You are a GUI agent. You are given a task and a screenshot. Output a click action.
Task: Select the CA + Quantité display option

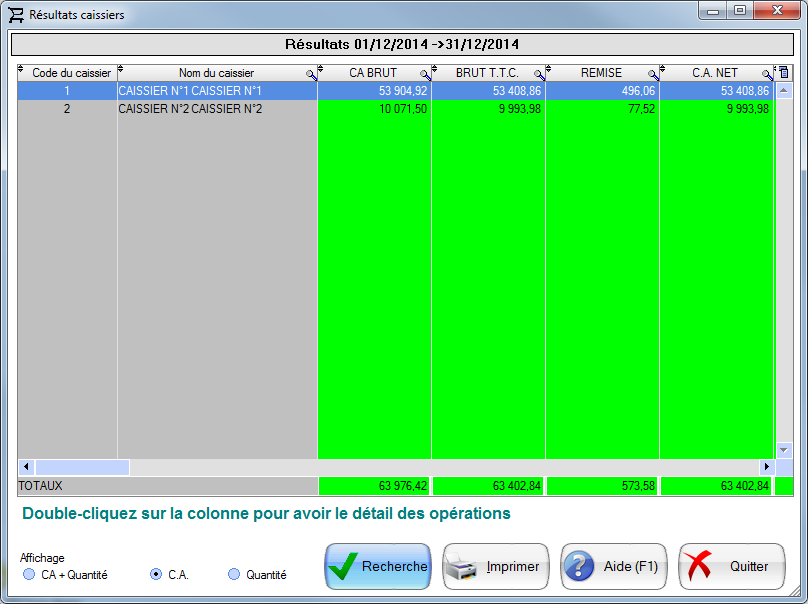[x=29, y=574]
